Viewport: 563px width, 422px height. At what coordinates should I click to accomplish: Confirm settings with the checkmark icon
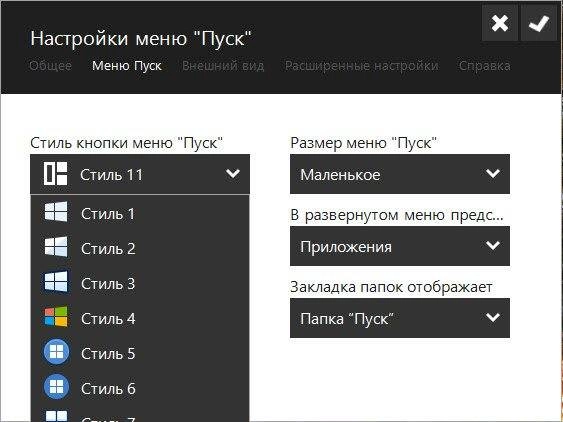[x=538, y=24]
